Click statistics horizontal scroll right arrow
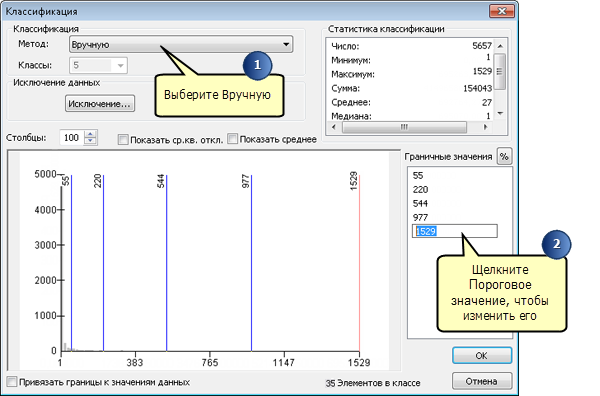 point(486,127)
